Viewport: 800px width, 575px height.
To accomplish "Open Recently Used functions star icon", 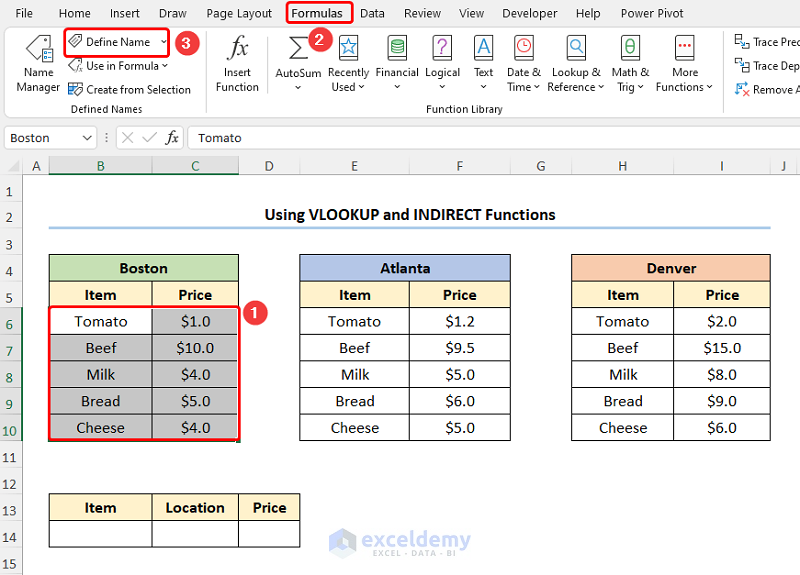I will 348,48.
